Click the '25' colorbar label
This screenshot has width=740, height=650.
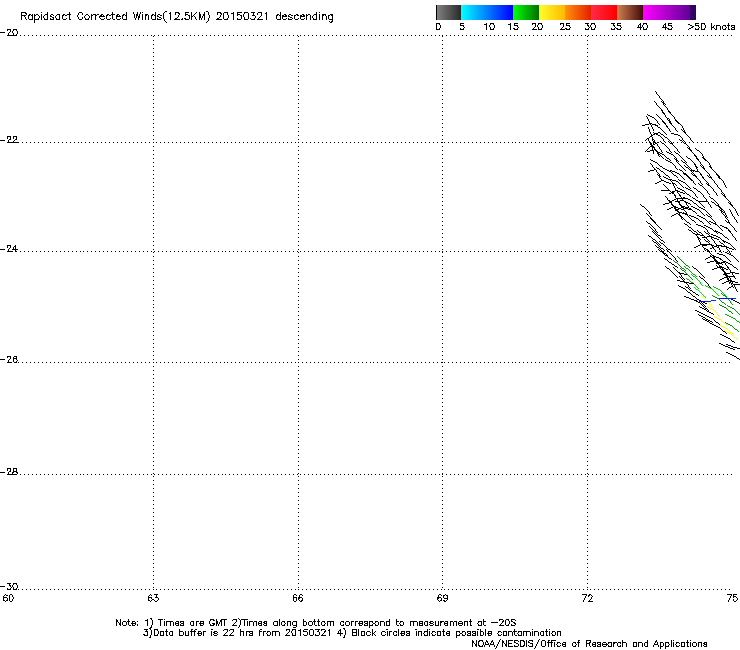564,27
